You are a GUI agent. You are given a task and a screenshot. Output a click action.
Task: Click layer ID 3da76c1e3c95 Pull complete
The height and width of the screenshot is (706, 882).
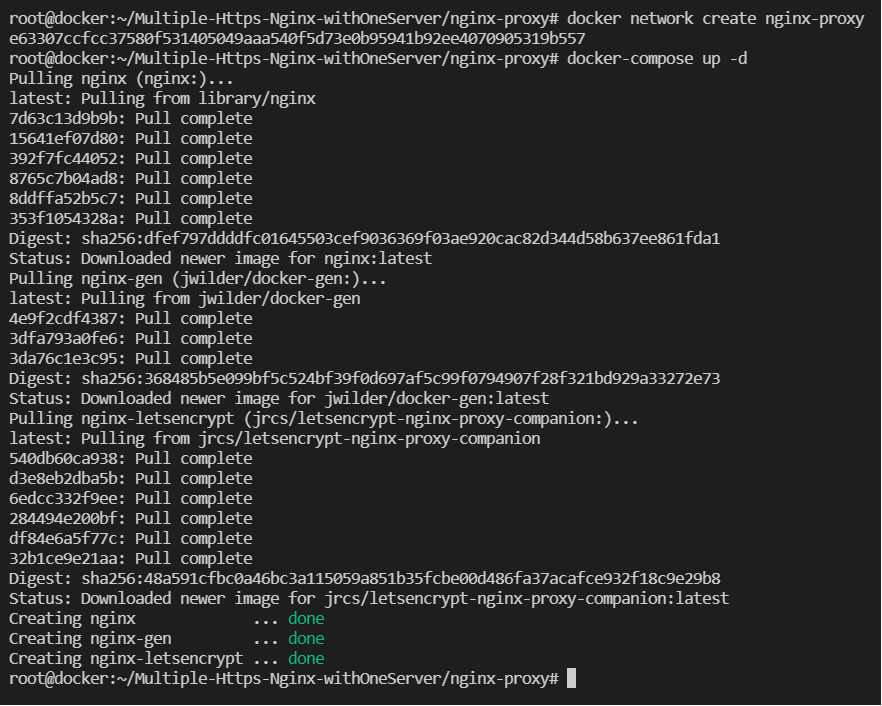[130, 359]
